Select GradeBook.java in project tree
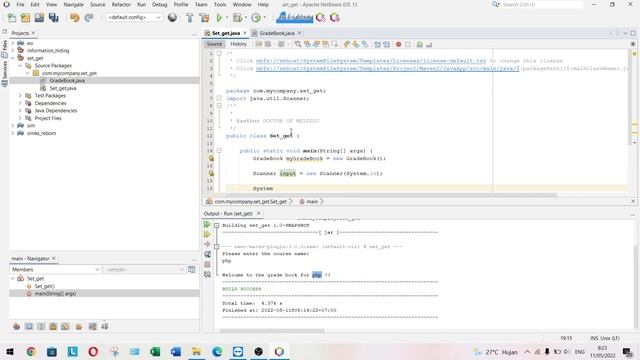This screenshot has height=360, width=640. point(67,80)
